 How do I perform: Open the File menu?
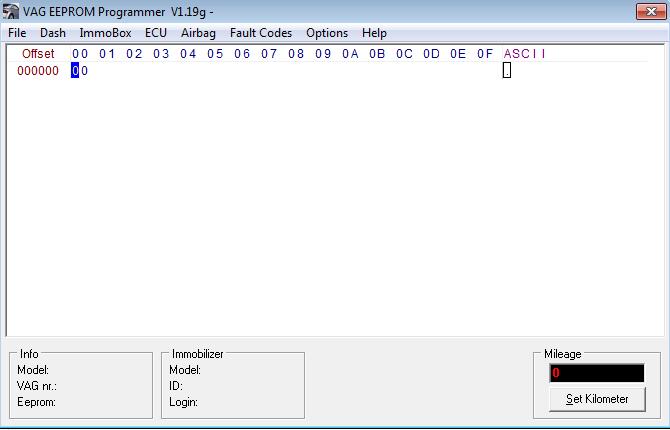(x=17, y=33)
